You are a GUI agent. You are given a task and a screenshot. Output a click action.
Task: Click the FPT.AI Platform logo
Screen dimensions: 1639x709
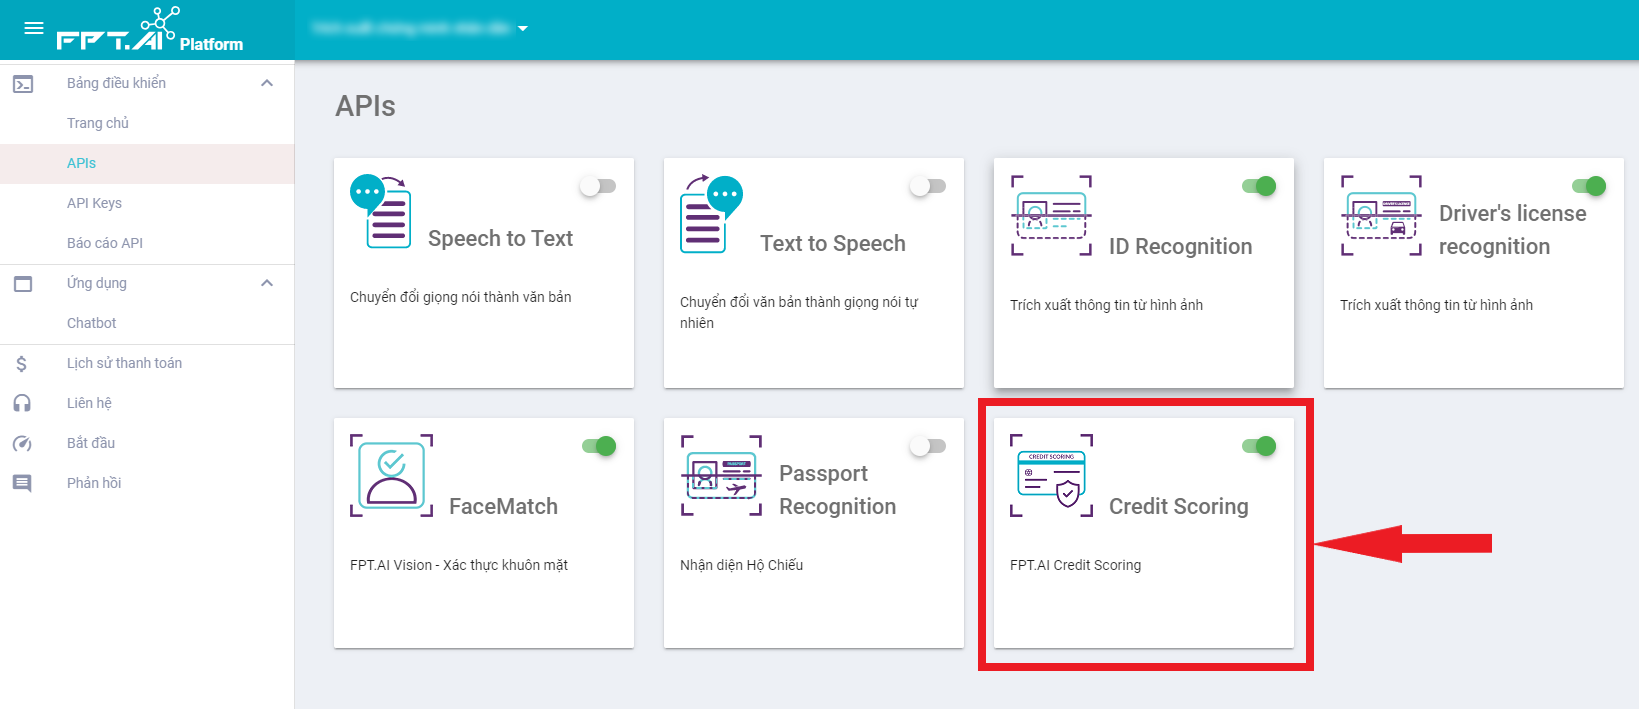click(150, 30)
